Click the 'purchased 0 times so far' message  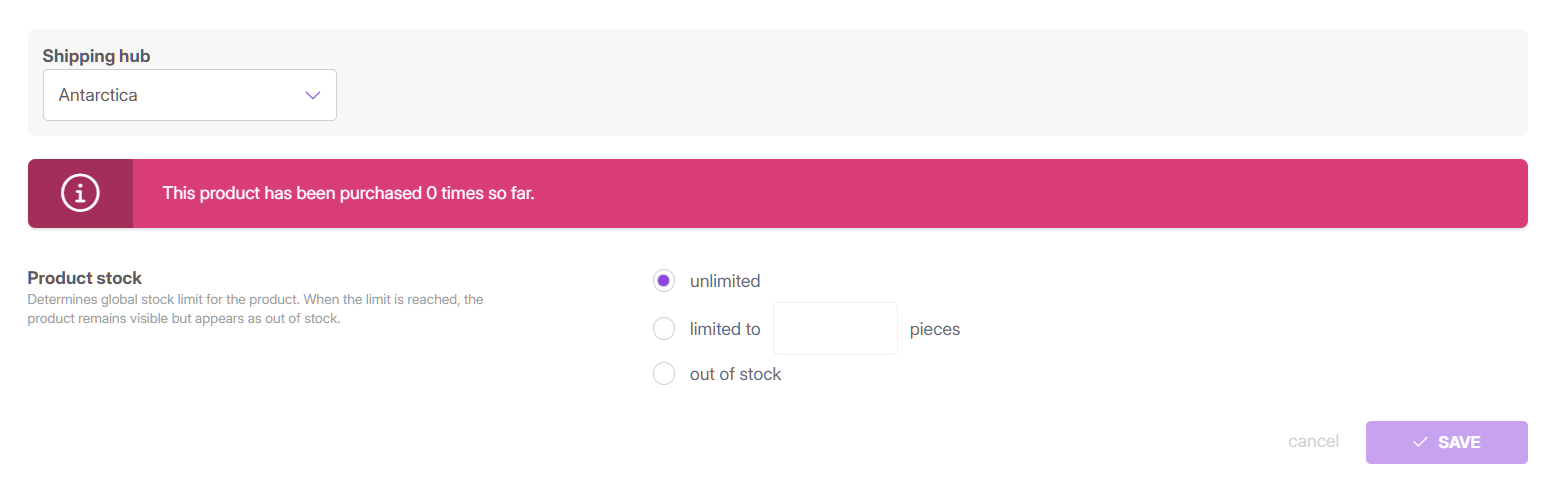pos(348,193)
